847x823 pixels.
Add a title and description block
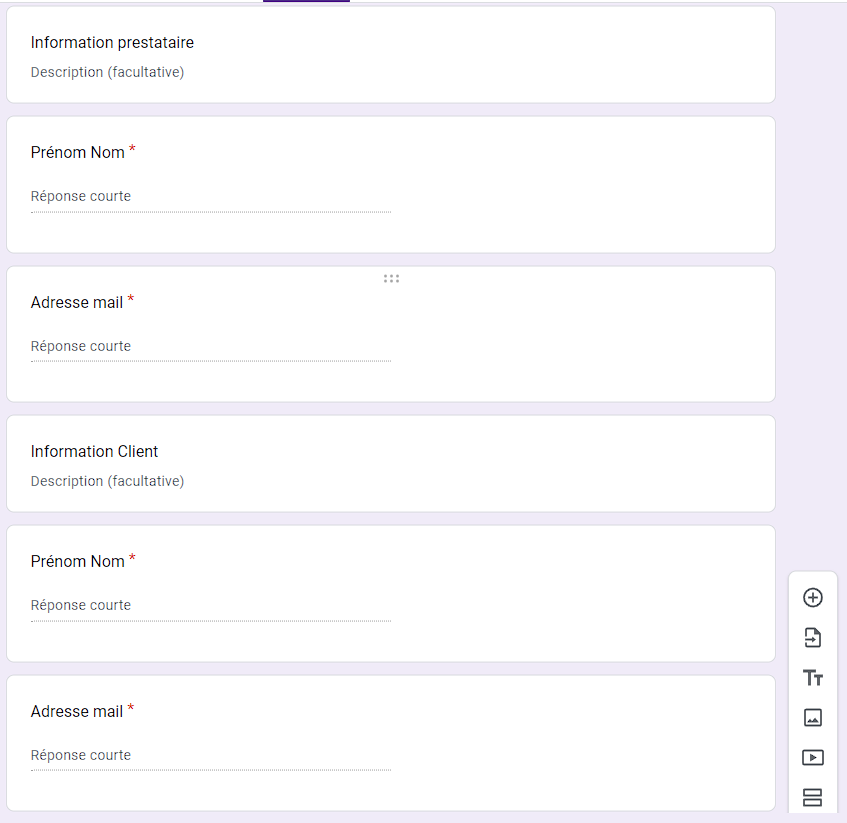pos(813,678)
